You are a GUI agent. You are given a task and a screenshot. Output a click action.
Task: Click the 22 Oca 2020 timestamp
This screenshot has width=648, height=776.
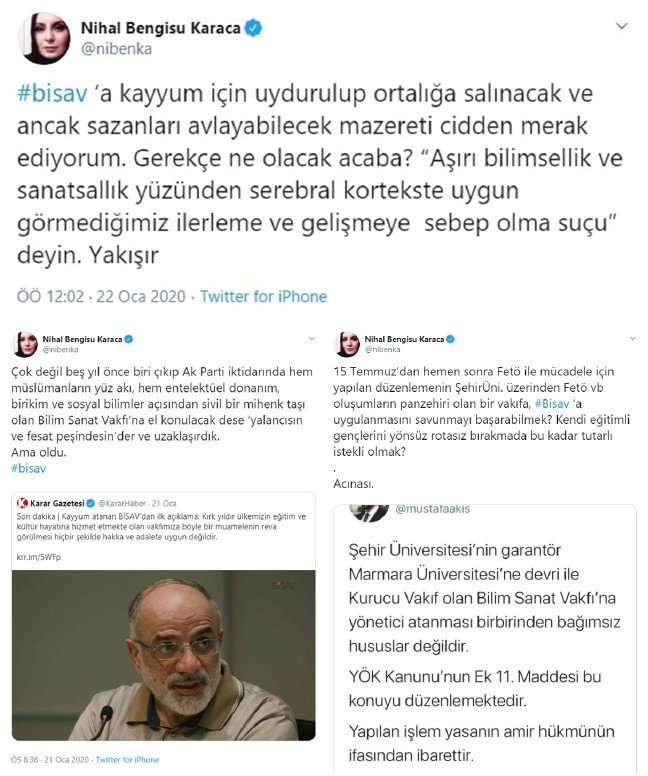141,296
